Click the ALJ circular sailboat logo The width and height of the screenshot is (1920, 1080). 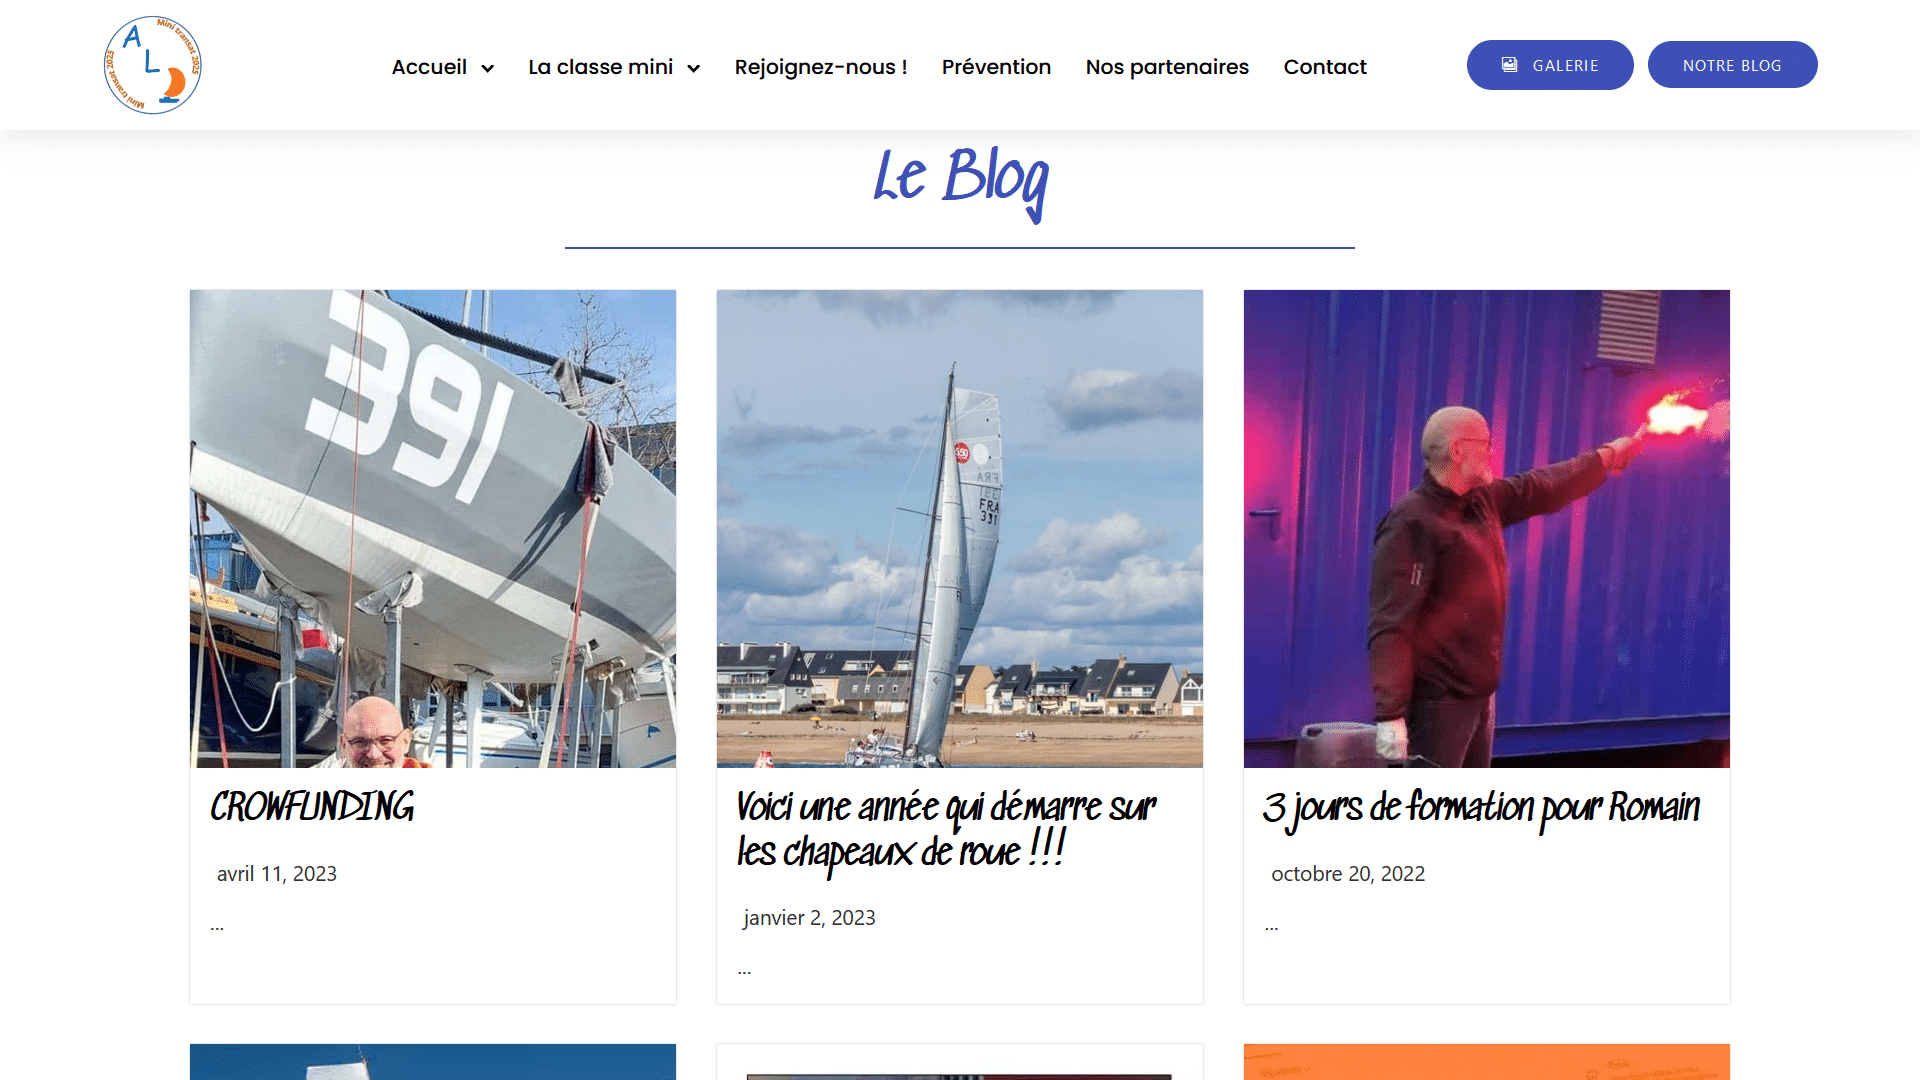pos(153,65)
